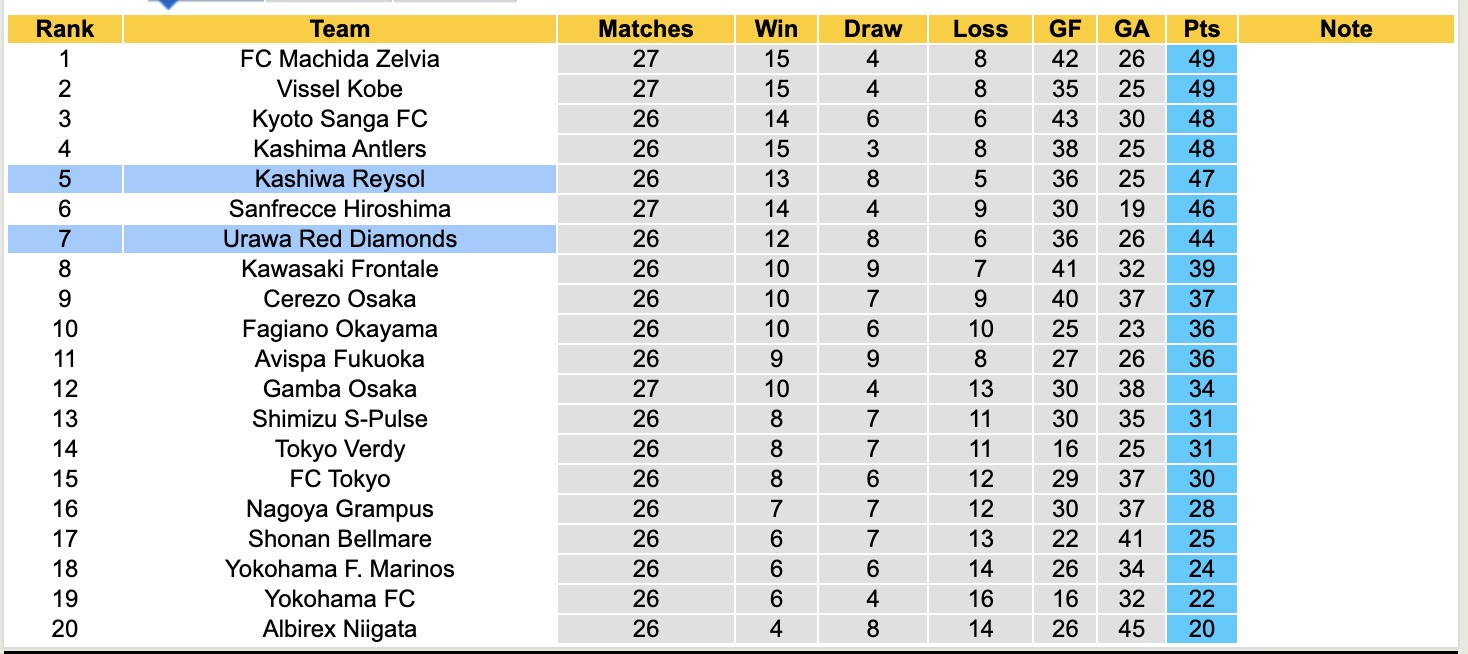Click the Yokohama F. Marinos team name

(340, 569)
